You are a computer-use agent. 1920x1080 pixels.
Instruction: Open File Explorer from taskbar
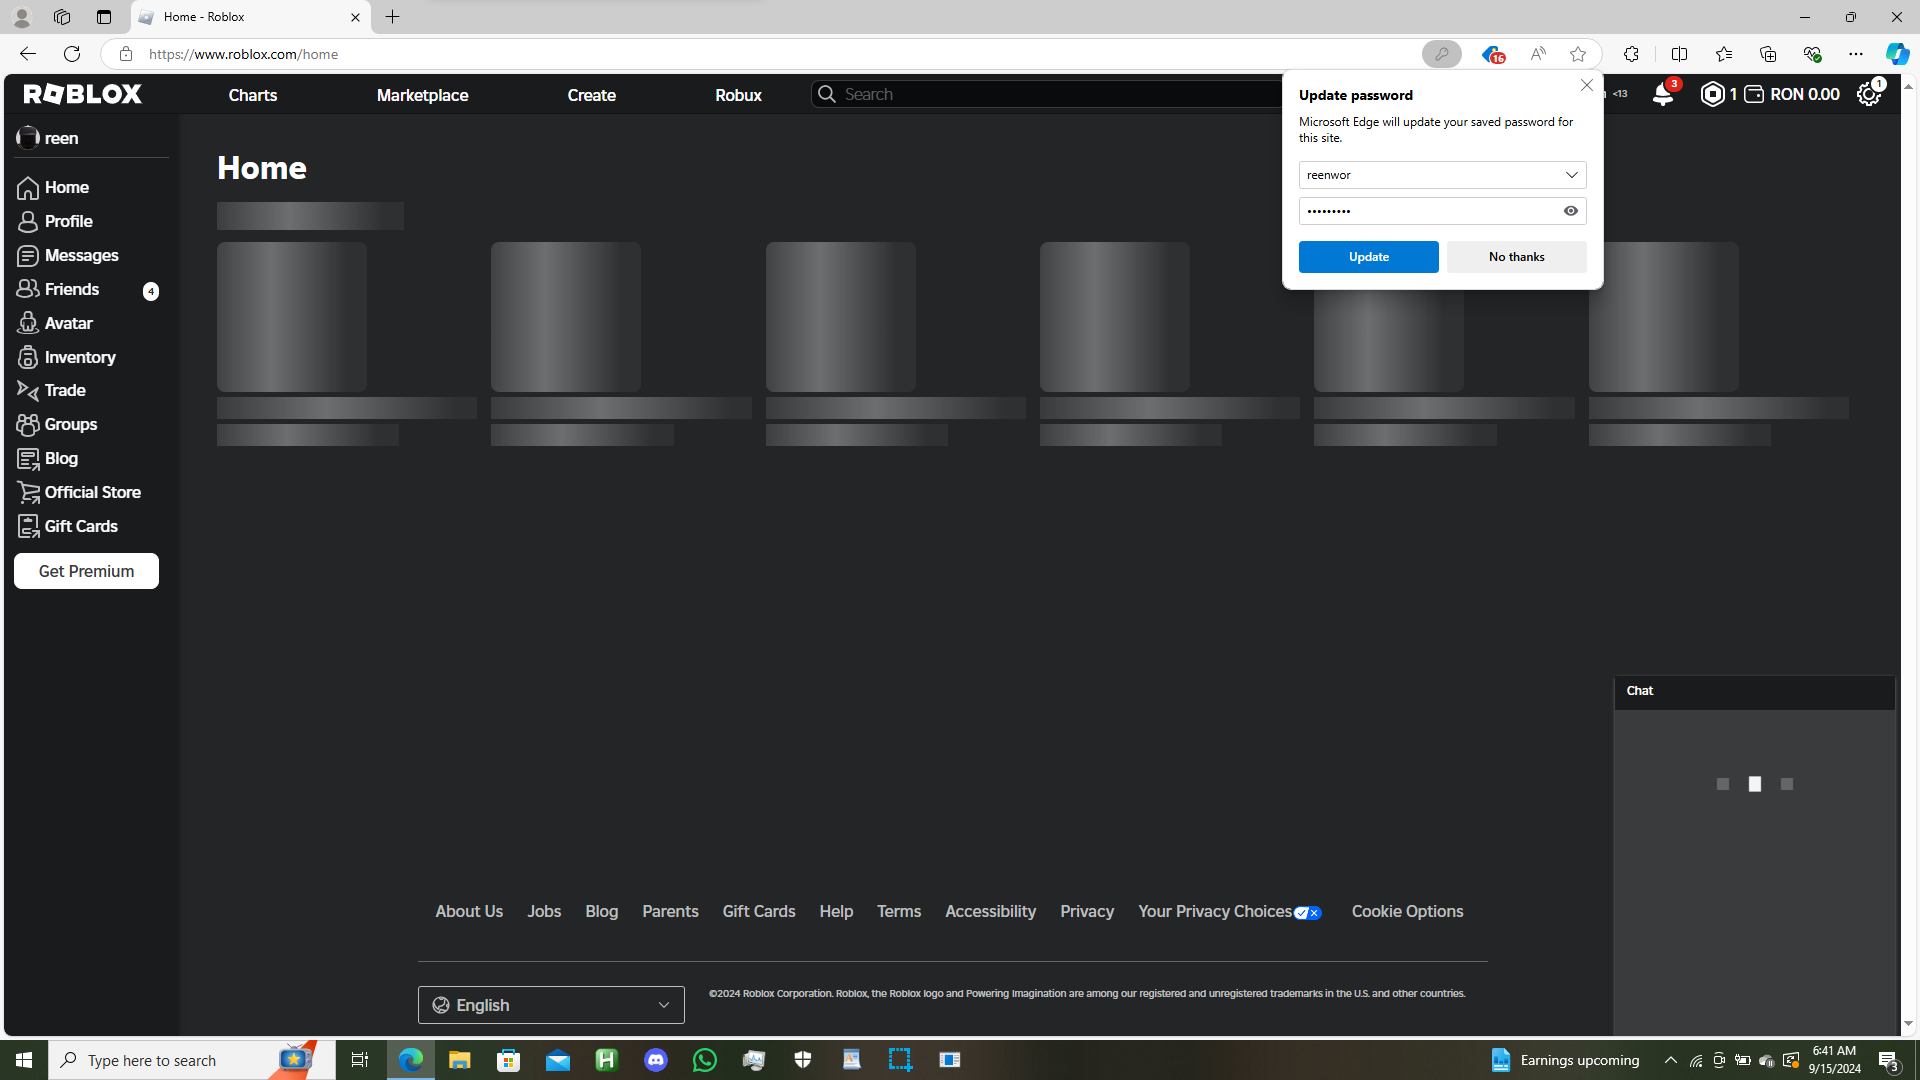tap(459, 1060)
